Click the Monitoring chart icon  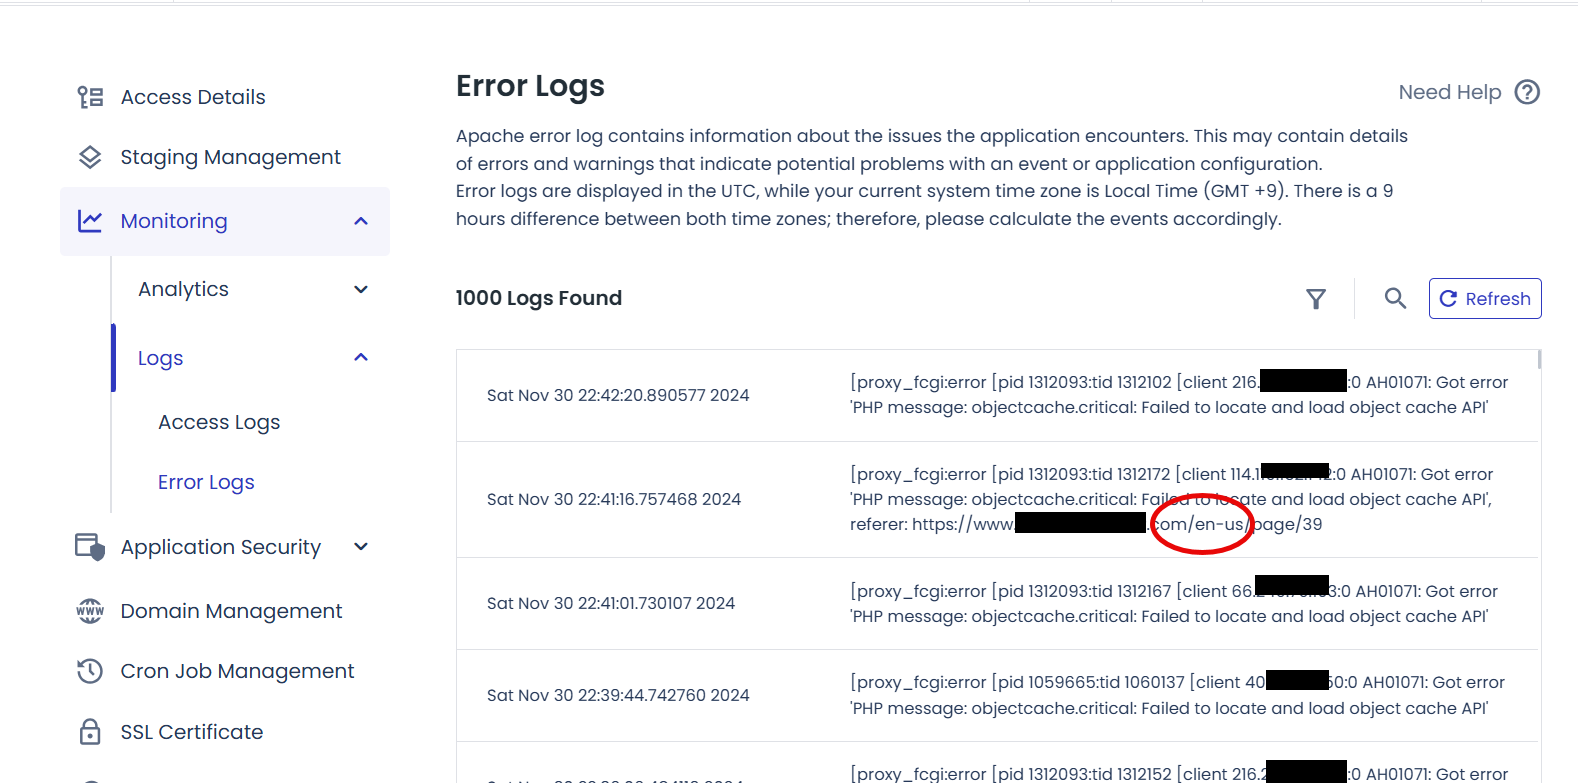tap(90, 221)
